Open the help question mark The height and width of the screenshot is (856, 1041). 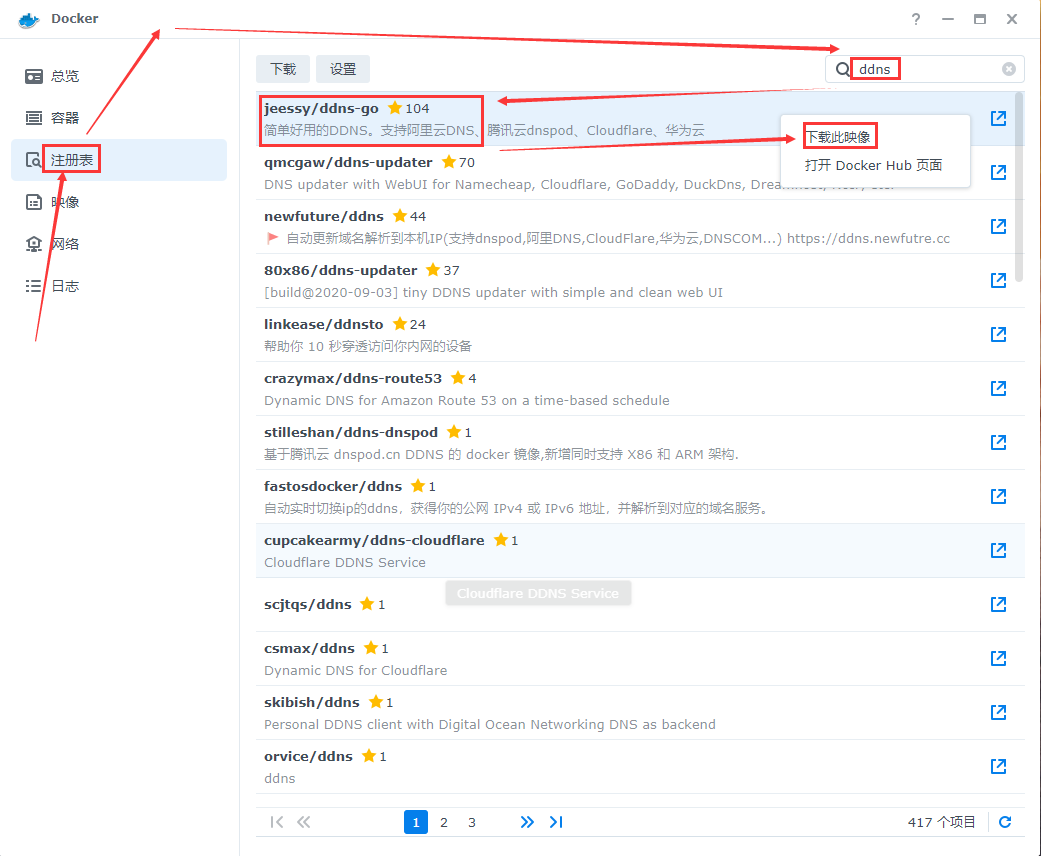(x=916, y=19)
